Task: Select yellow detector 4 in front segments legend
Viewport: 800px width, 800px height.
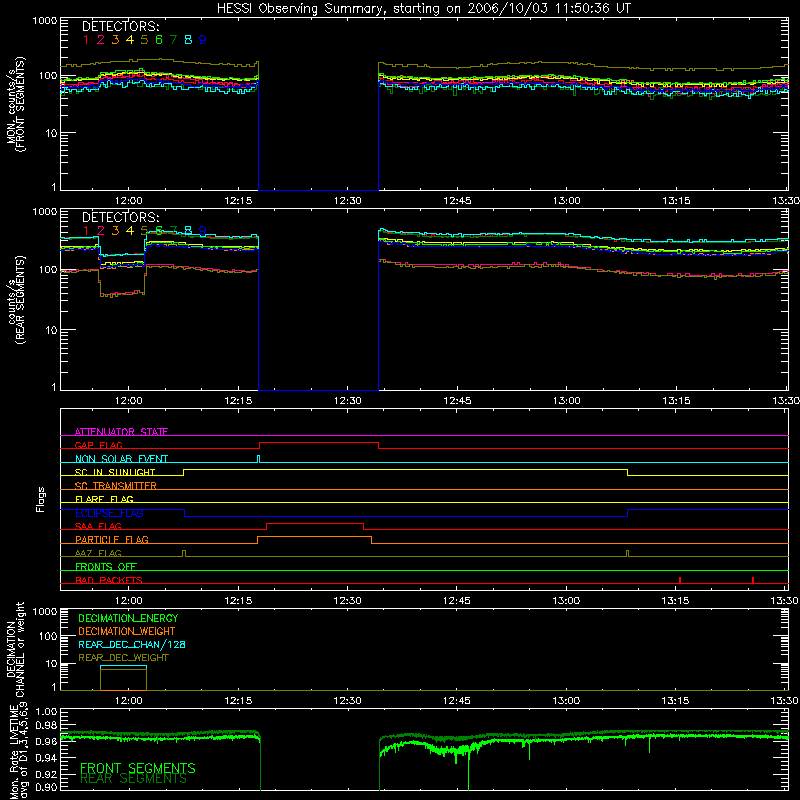Action: [x=130, y=39]
